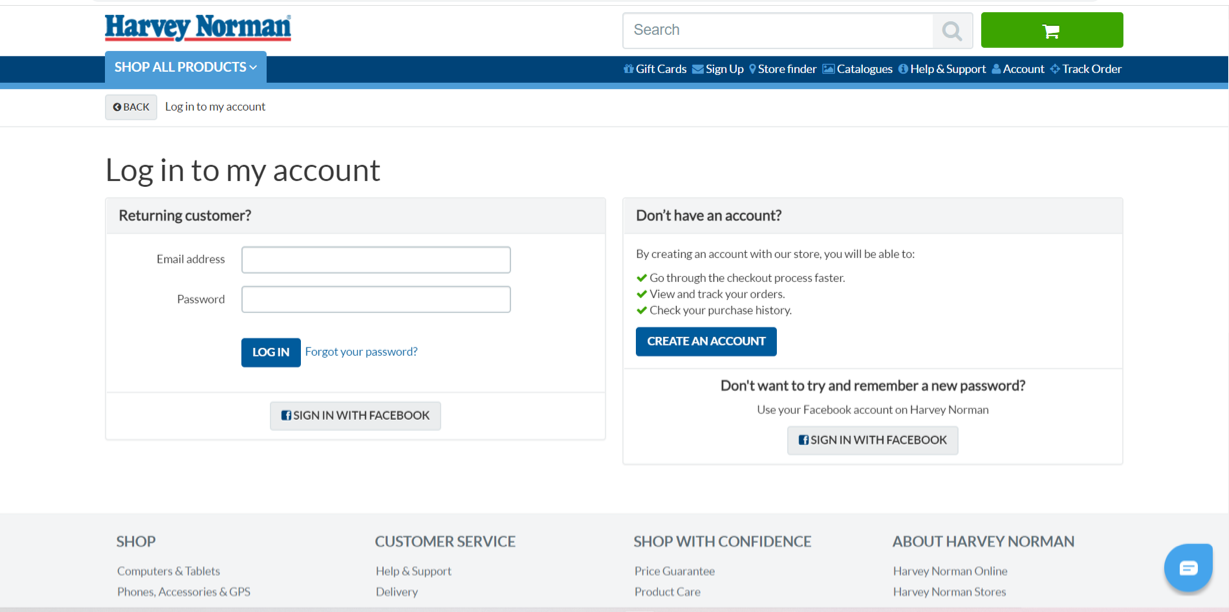Click into the Email address field

tap(376, 260)
